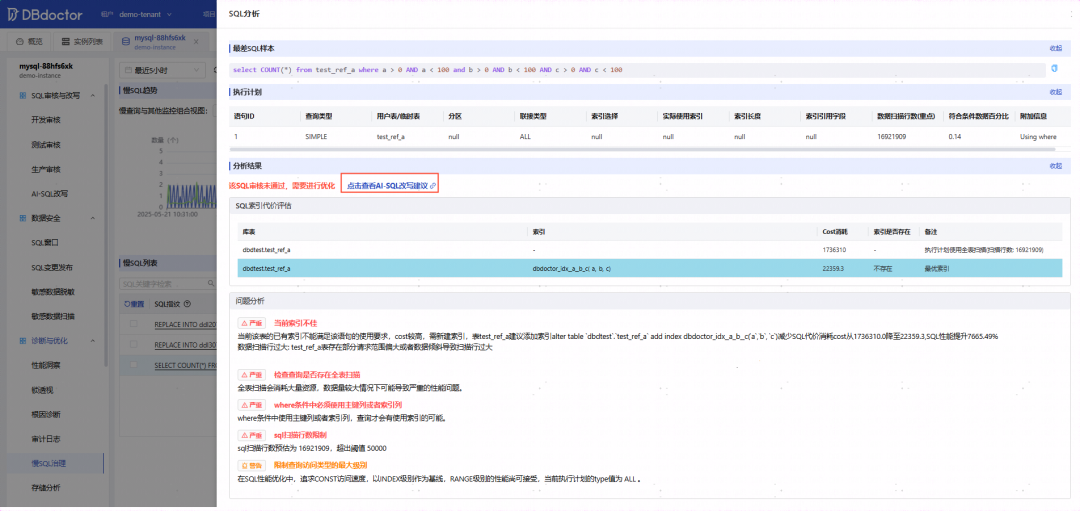This screenshot has width=1080, height=511.
Task: Click the 最优索引 remark cell
Action: (936, 269)
